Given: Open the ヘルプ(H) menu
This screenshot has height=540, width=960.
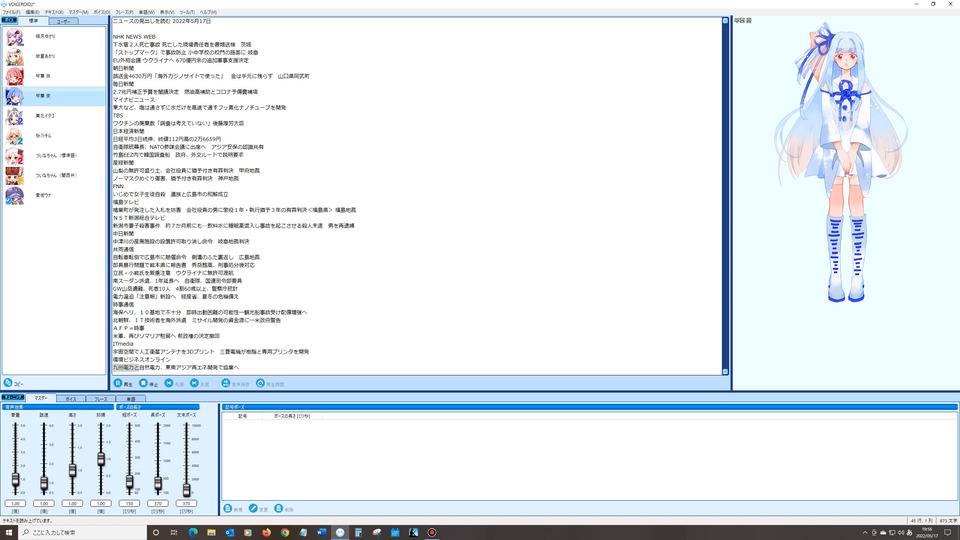Looking at the screenshot, I should pyautogui.click(x=208, y=12).
